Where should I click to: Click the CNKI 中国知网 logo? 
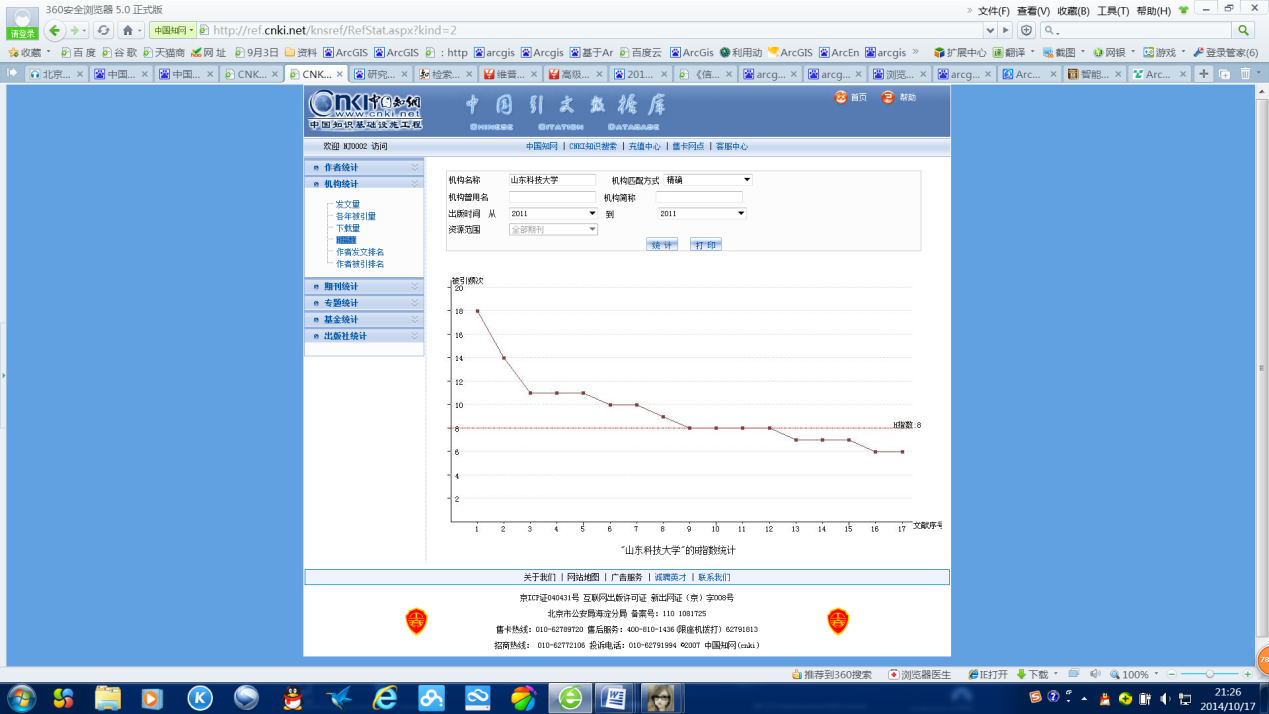[365, 110]
